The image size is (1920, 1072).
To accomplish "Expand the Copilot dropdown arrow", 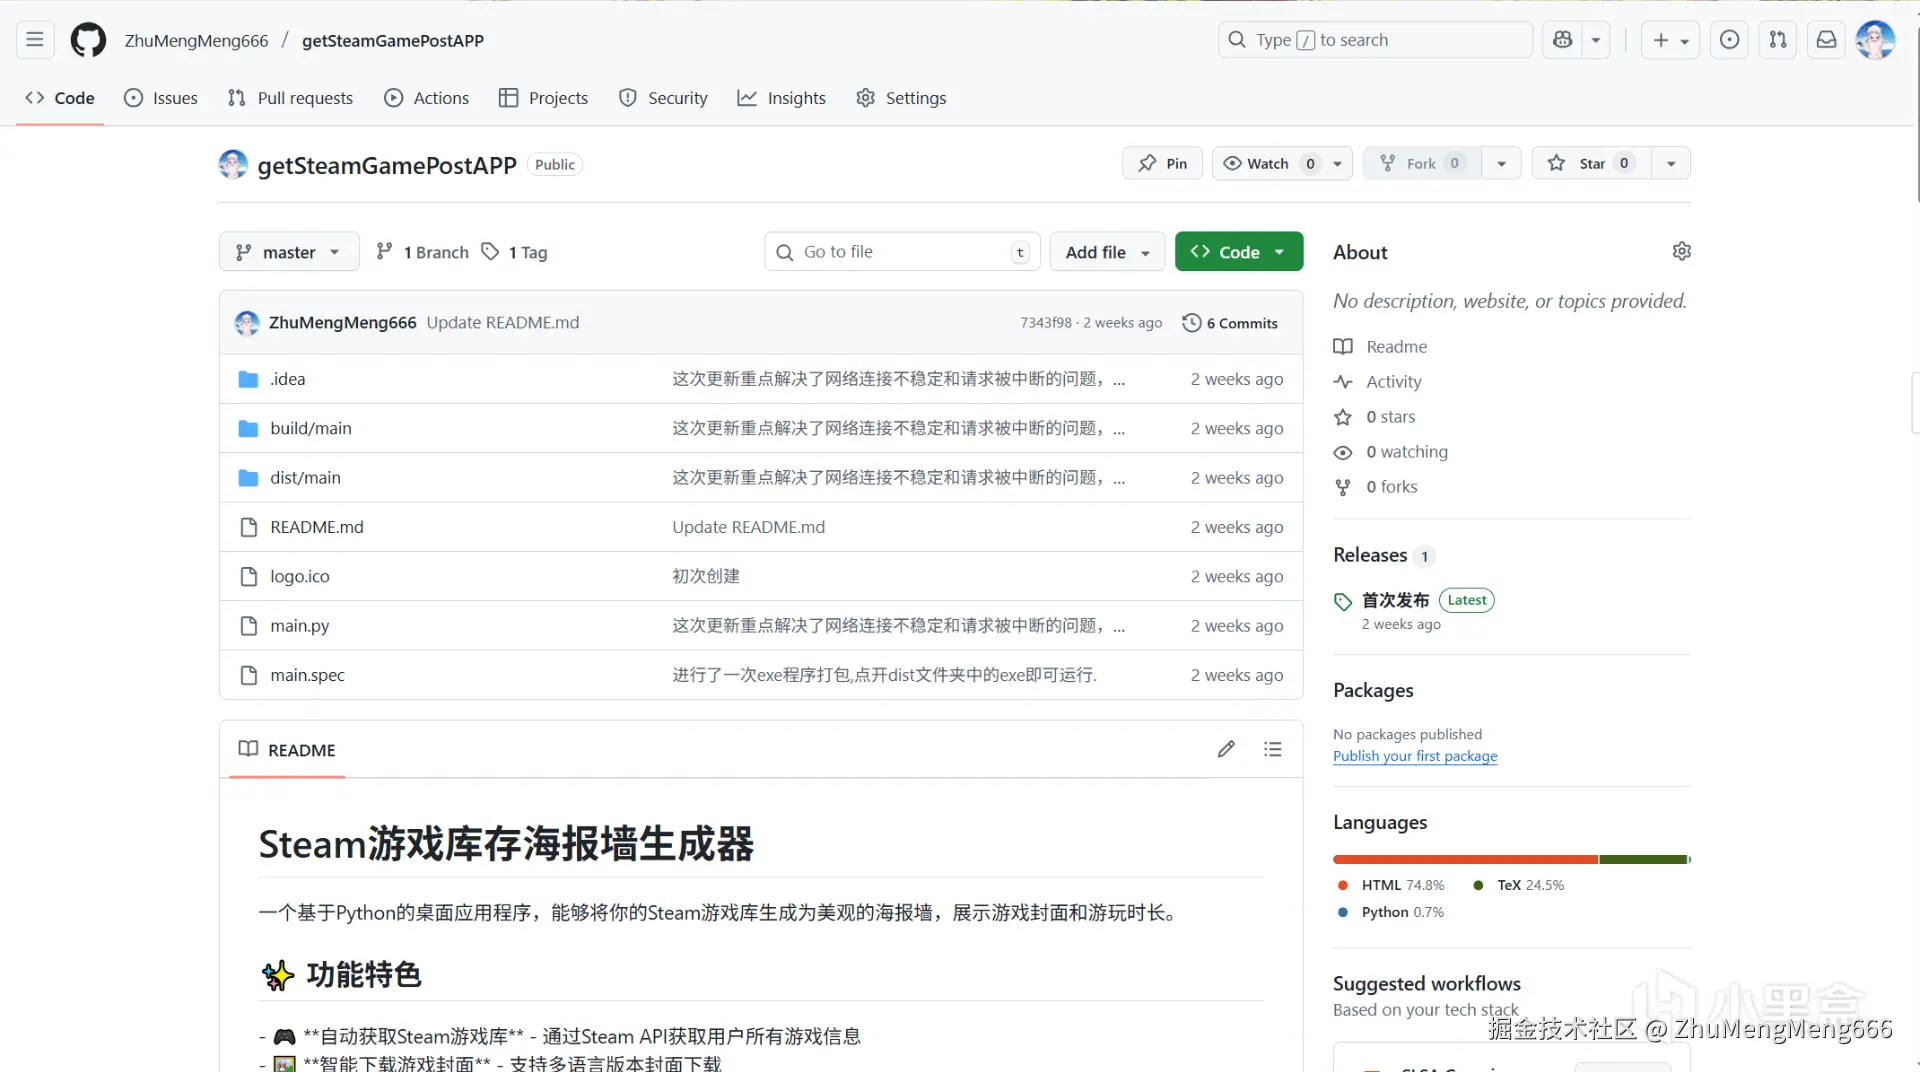I will (1596, 40).
